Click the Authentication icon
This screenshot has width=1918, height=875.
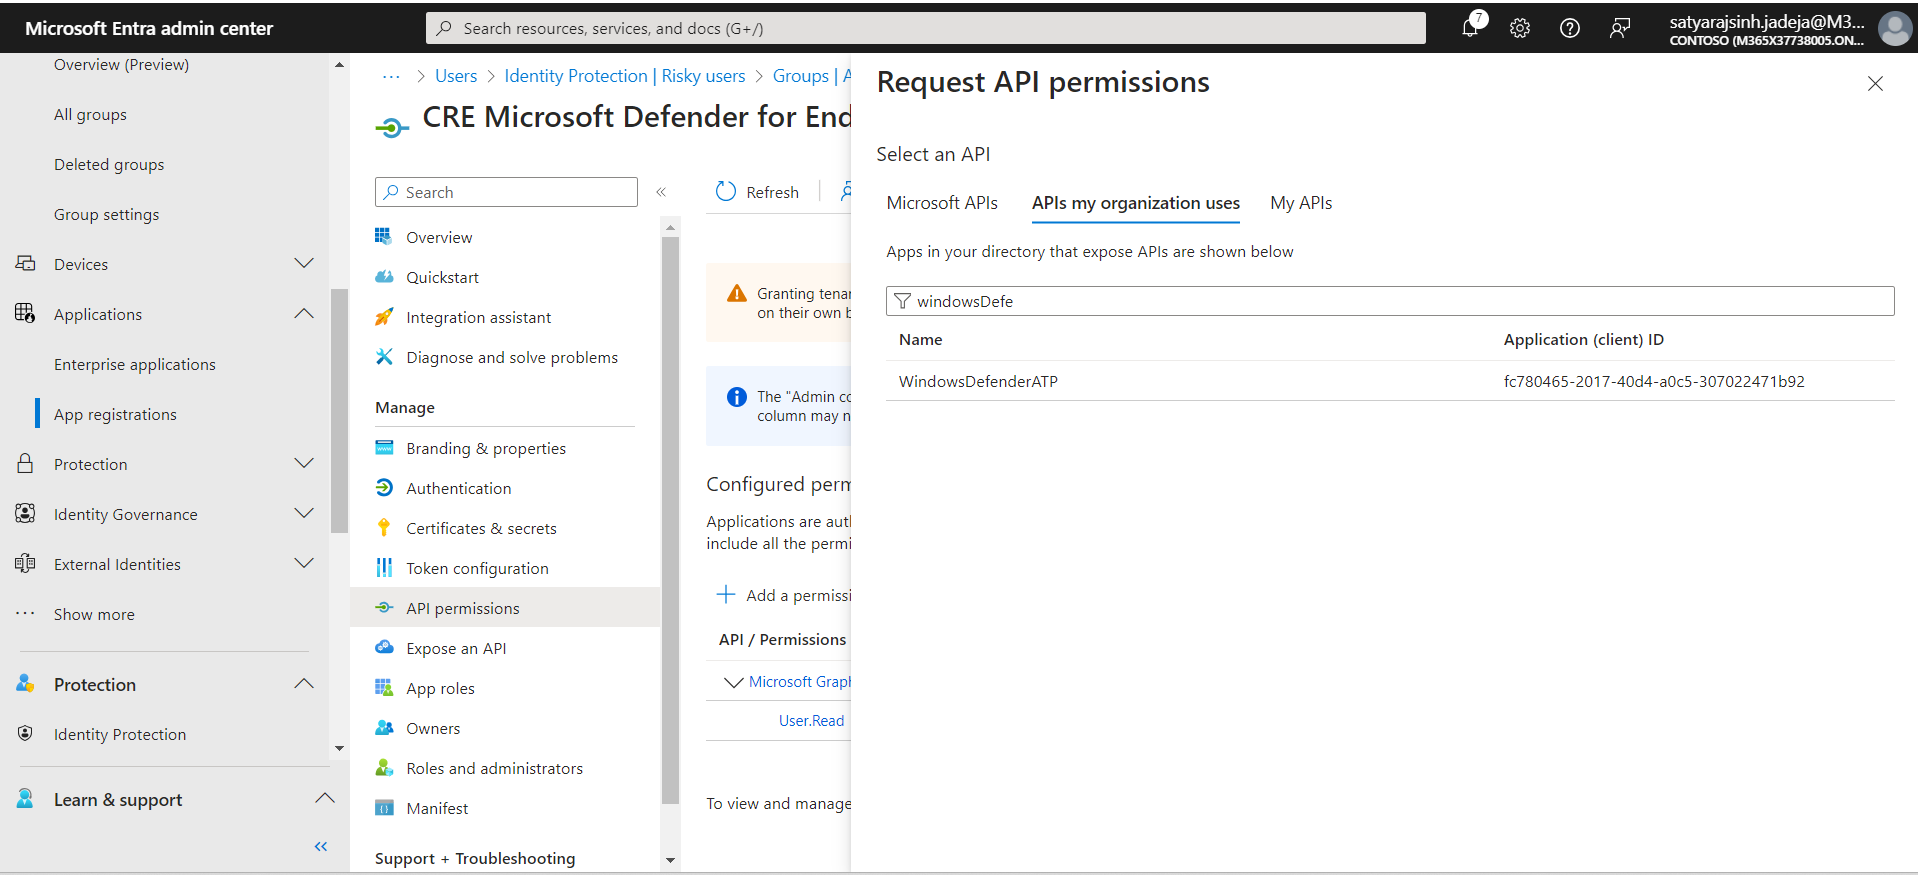point(384,487)
